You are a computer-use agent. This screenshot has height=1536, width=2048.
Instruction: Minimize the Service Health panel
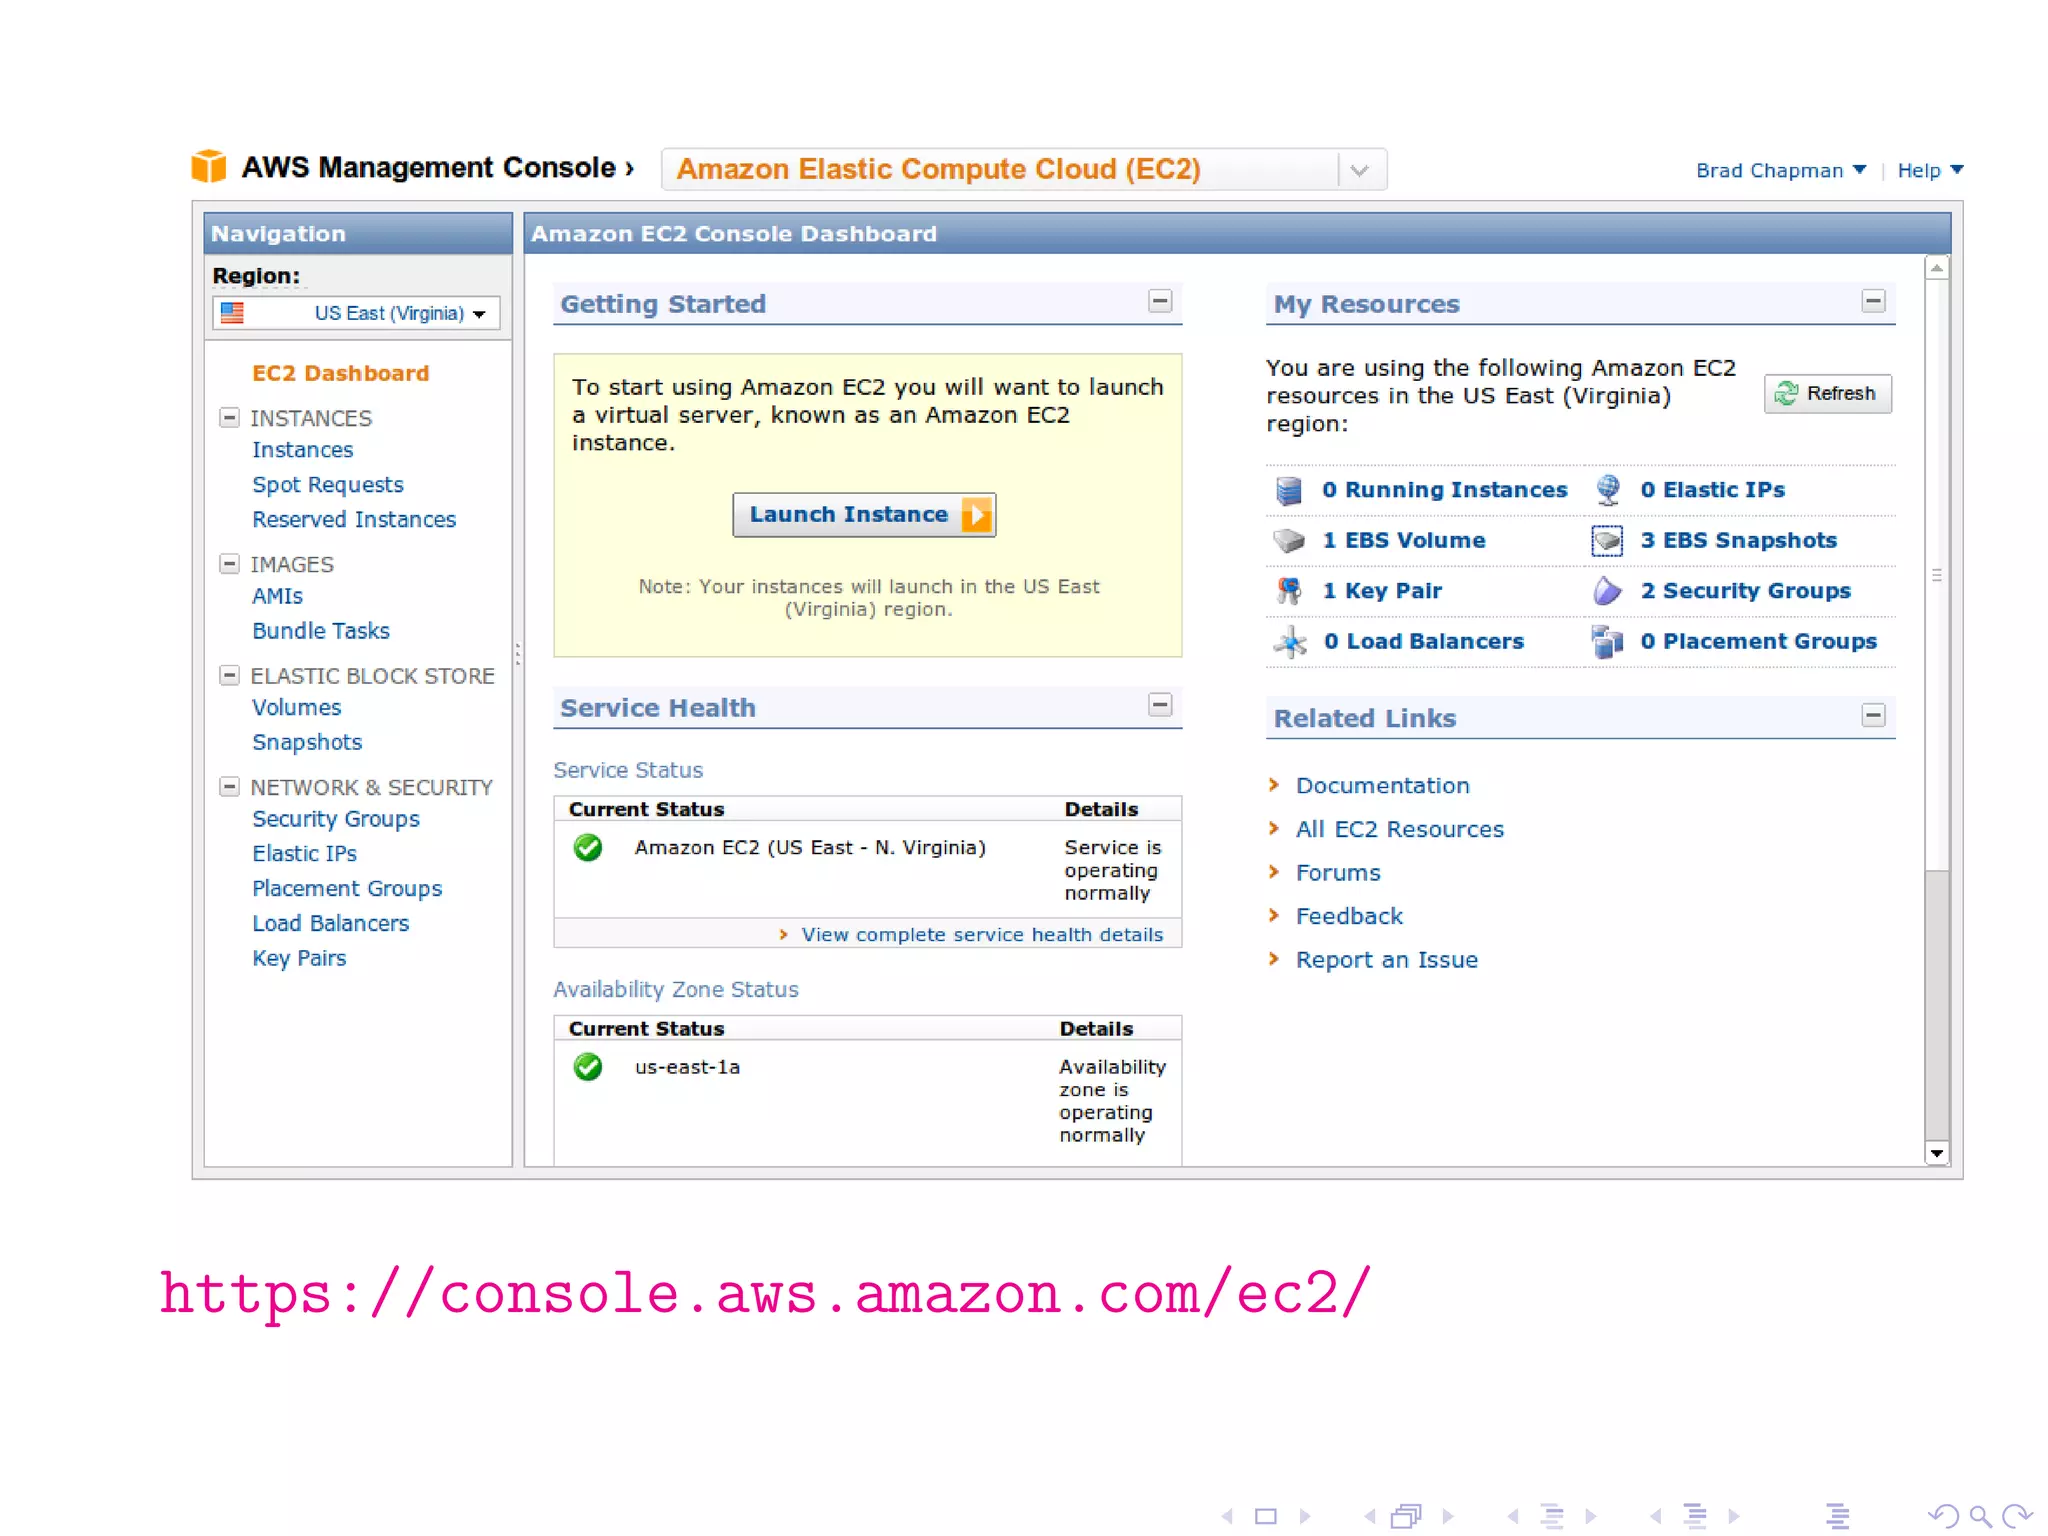coord(1160,705)
